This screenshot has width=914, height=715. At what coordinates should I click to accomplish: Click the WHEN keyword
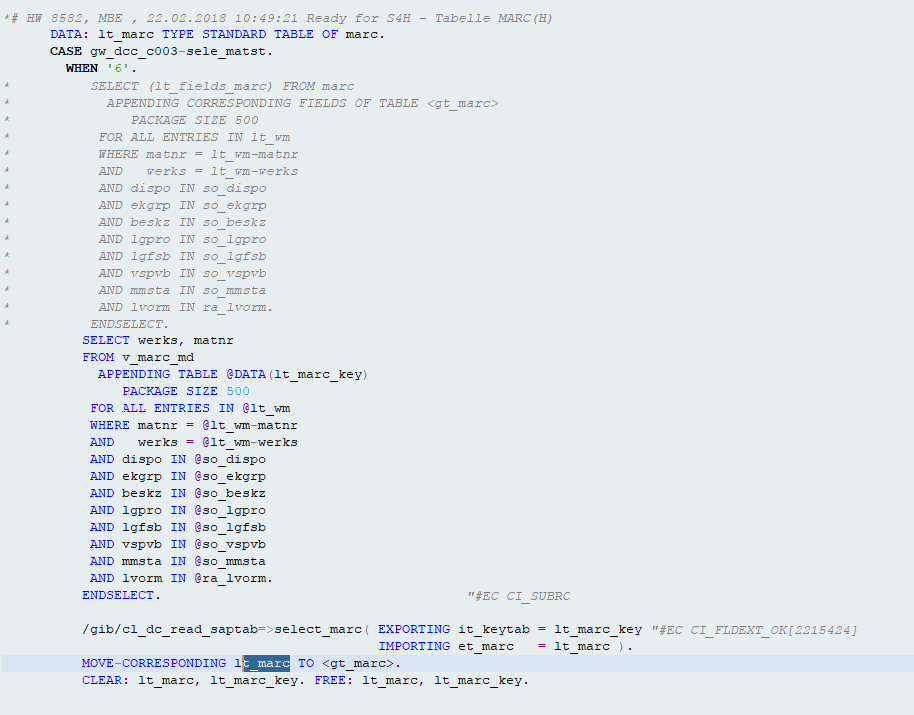(82, 68)
